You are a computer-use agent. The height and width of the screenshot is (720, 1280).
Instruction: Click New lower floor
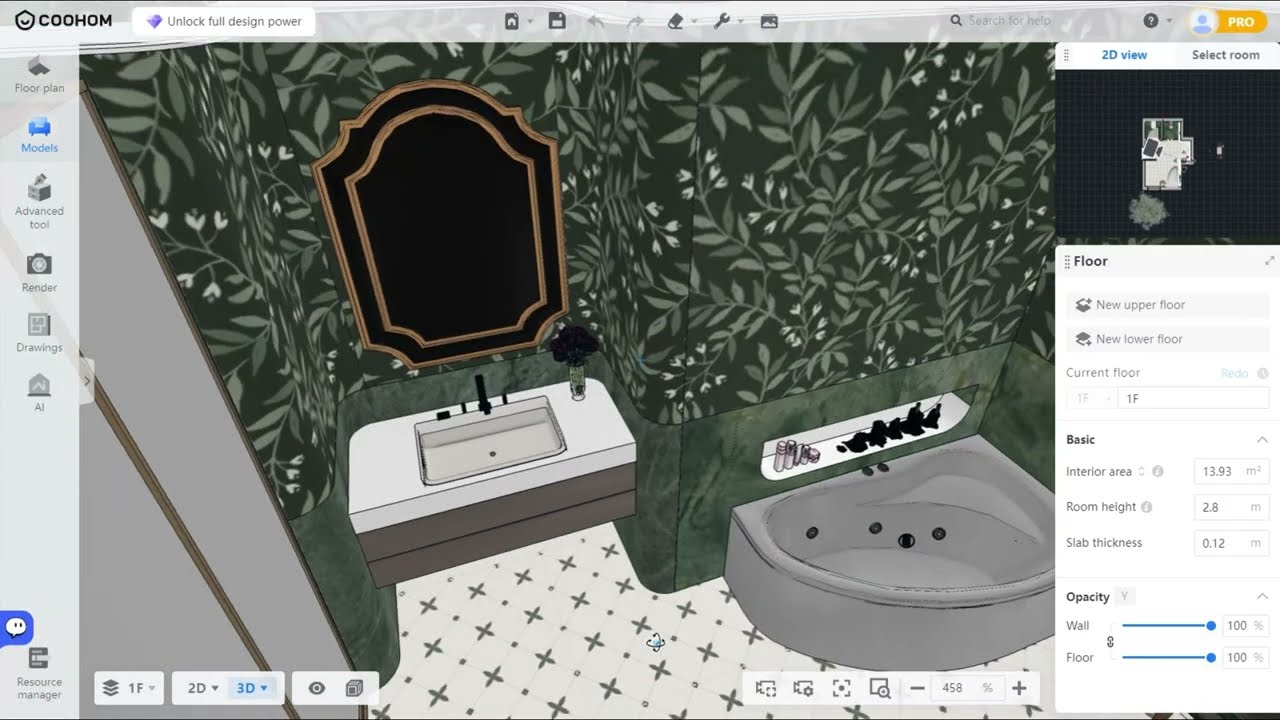point(1167,339)
